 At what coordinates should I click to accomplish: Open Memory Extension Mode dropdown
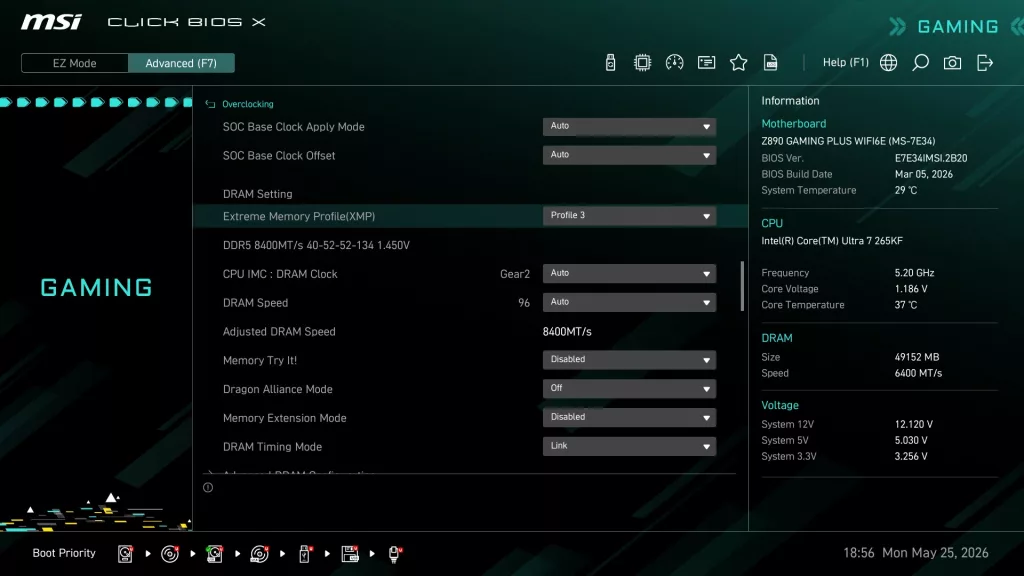[629, 417]
